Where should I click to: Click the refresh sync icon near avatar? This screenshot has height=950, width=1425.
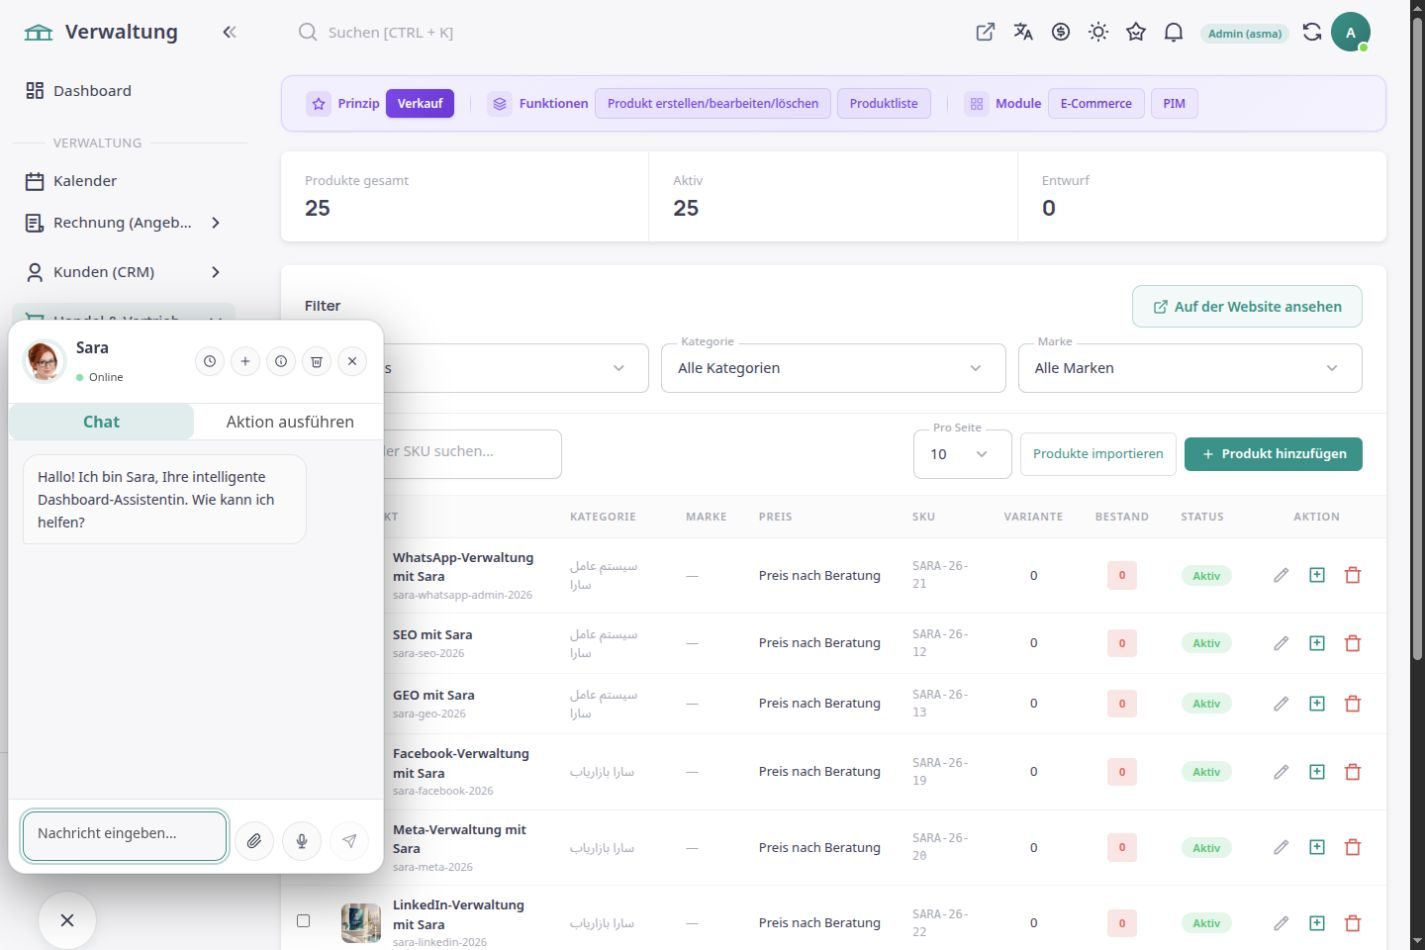point(1311,32)
